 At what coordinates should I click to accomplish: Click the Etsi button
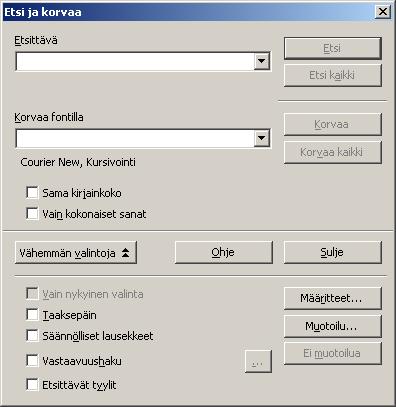(x=333, y=48)
